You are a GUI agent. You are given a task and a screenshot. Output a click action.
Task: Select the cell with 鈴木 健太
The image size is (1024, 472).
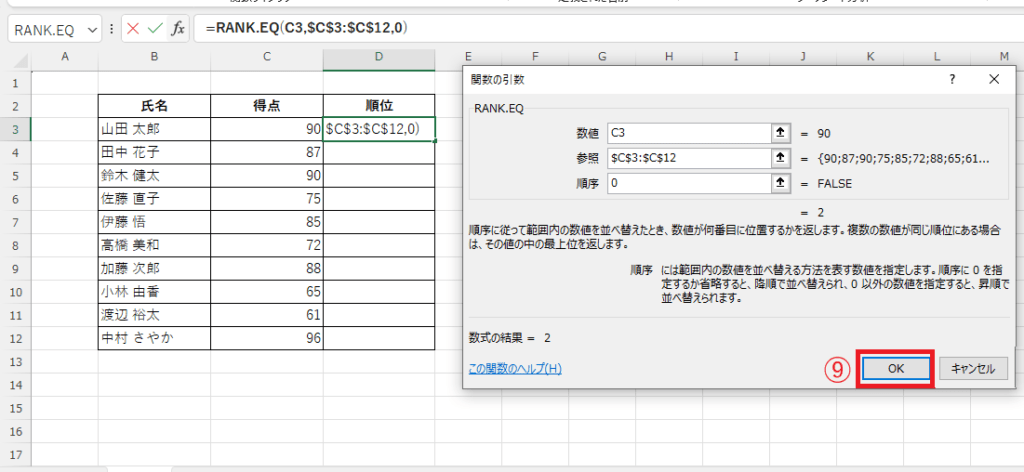[x=154, y=176]
